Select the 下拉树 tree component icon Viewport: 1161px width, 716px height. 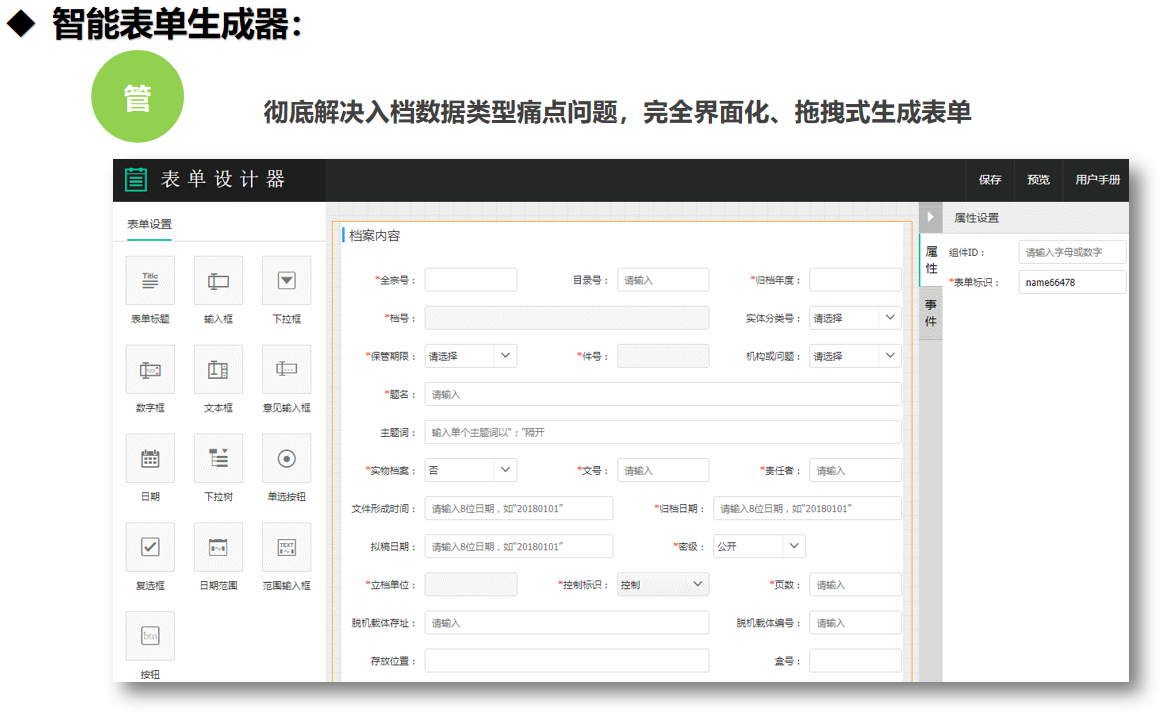(x=218, y=459)
